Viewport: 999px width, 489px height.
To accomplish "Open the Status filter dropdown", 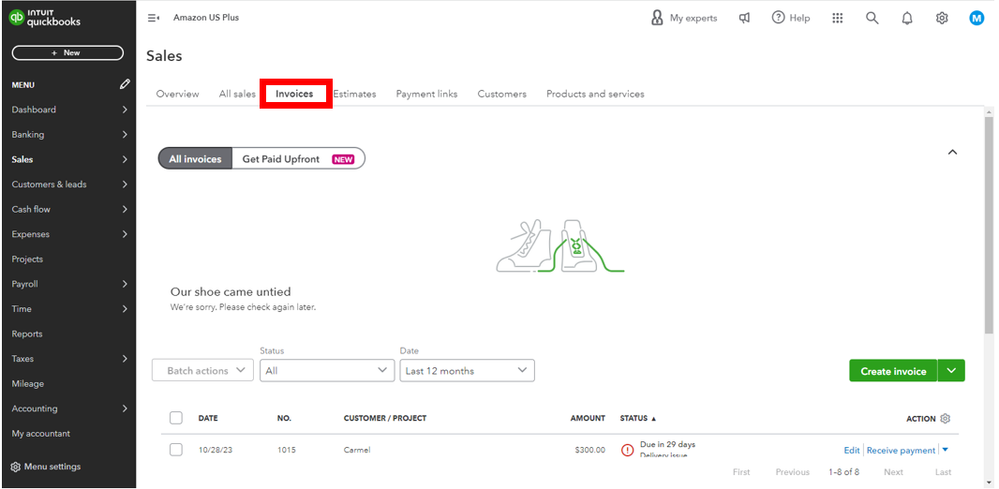I will pyautogui.click(x=327, y=371).
